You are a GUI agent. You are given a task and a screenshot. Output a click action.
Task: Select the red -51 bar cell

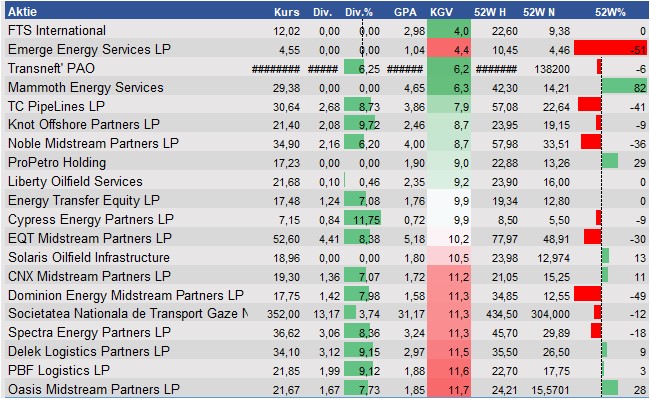coord(610,48)
